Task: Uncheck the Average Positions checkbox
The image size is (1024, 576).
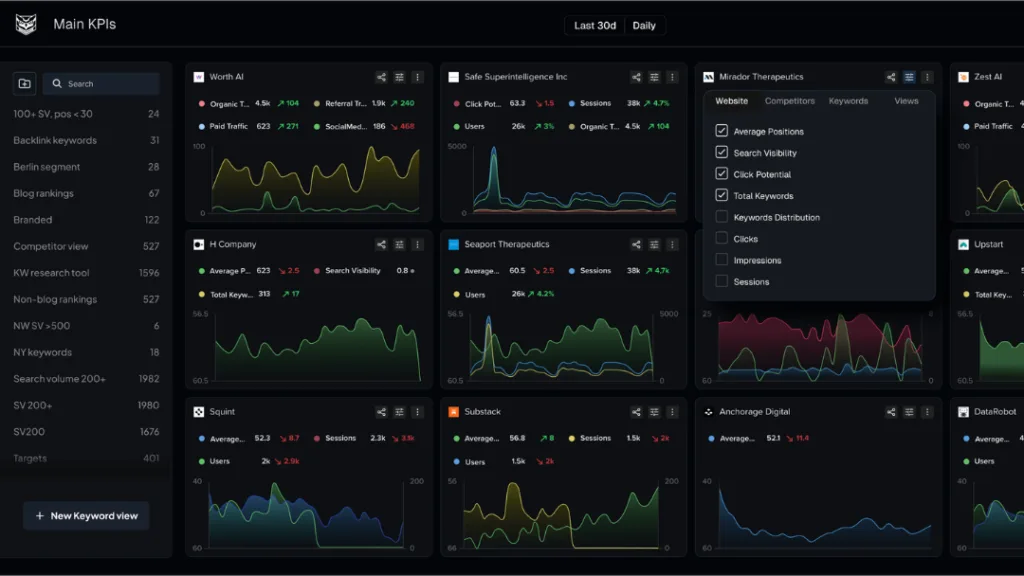Action: (x=722, y=131)
